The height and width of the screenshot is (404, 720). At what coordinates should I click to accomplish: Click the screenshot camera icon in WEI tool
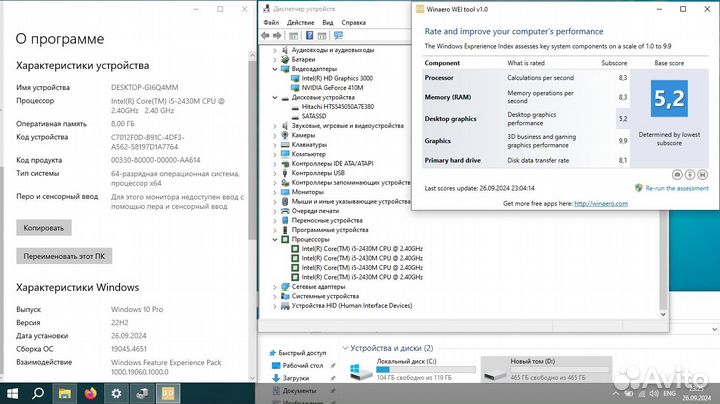point(677,174)
